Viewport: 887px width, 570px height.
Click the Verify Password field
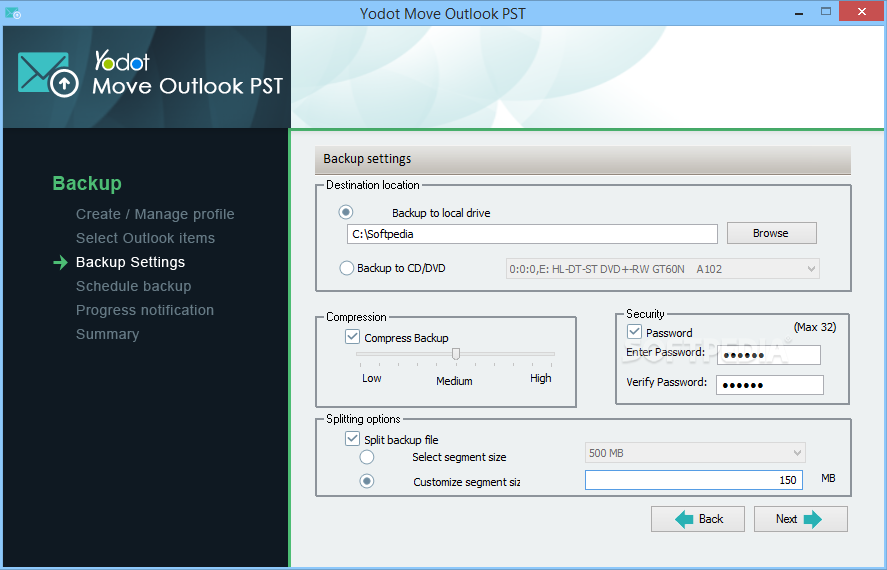tap(770, 385)
